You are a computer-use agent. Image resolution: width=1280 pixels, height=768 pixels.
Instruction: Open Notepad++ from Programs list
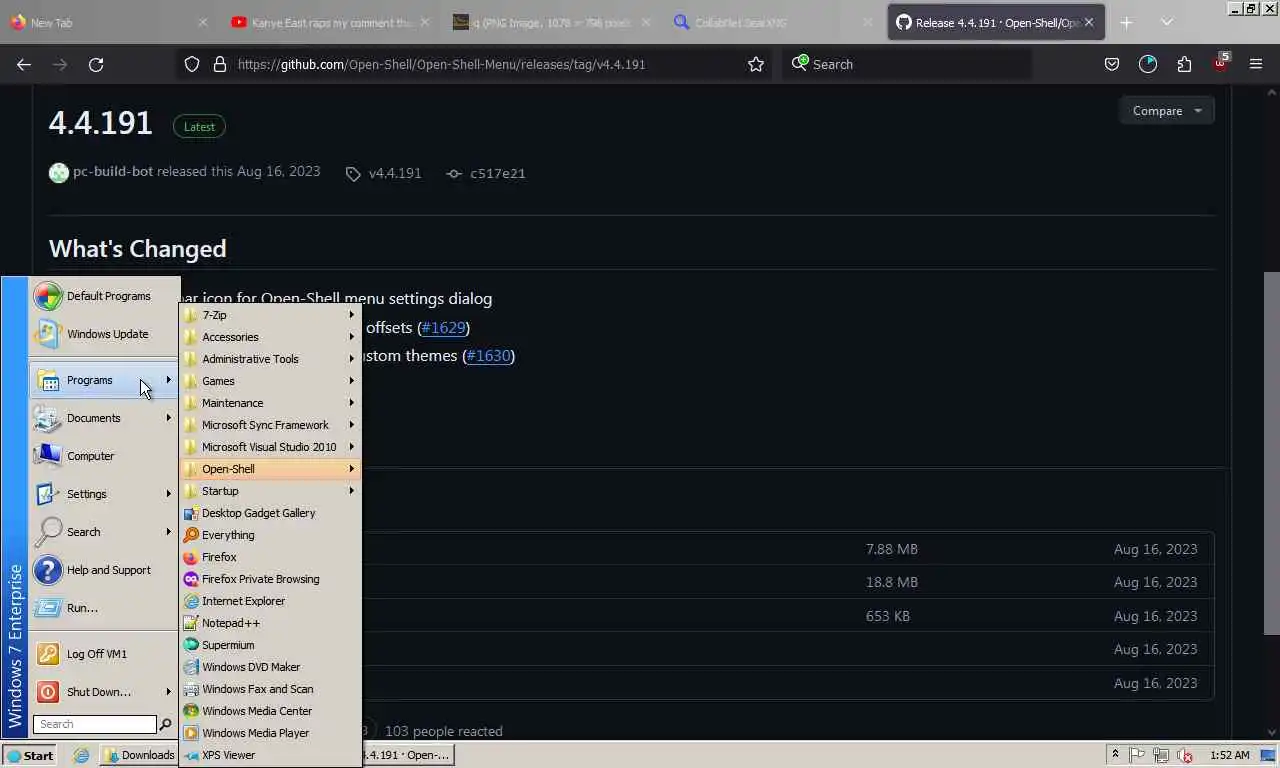click(270, 623)
